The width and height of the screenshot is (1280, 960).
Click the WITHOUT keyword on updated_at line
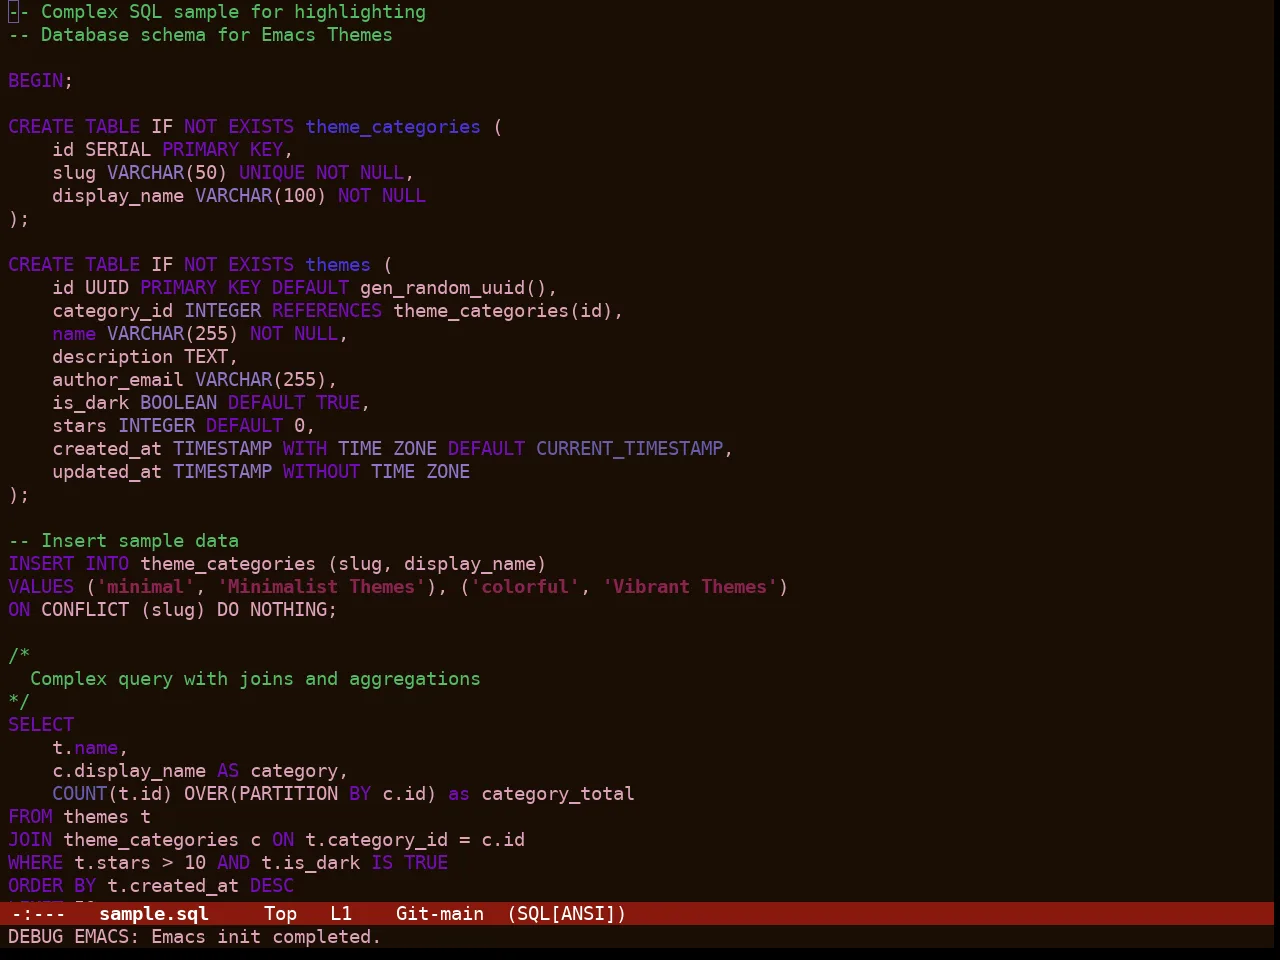(321, 471)
